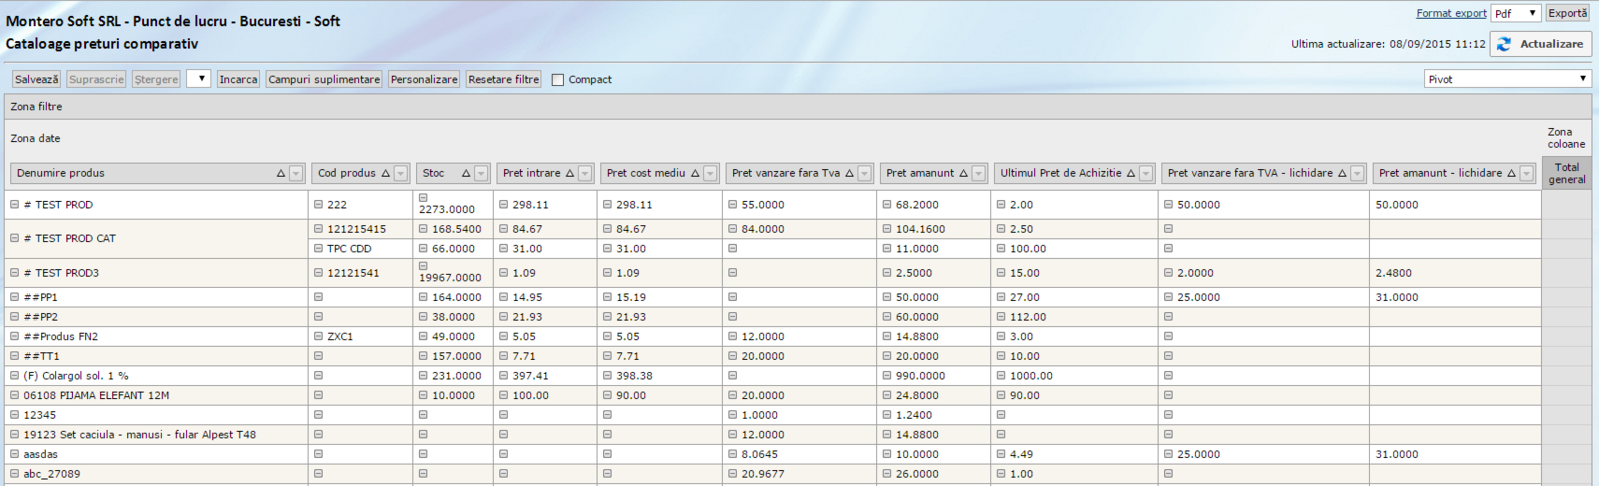
Task: Click the sort triangle on Stoc header
Action: pos(466,174)
